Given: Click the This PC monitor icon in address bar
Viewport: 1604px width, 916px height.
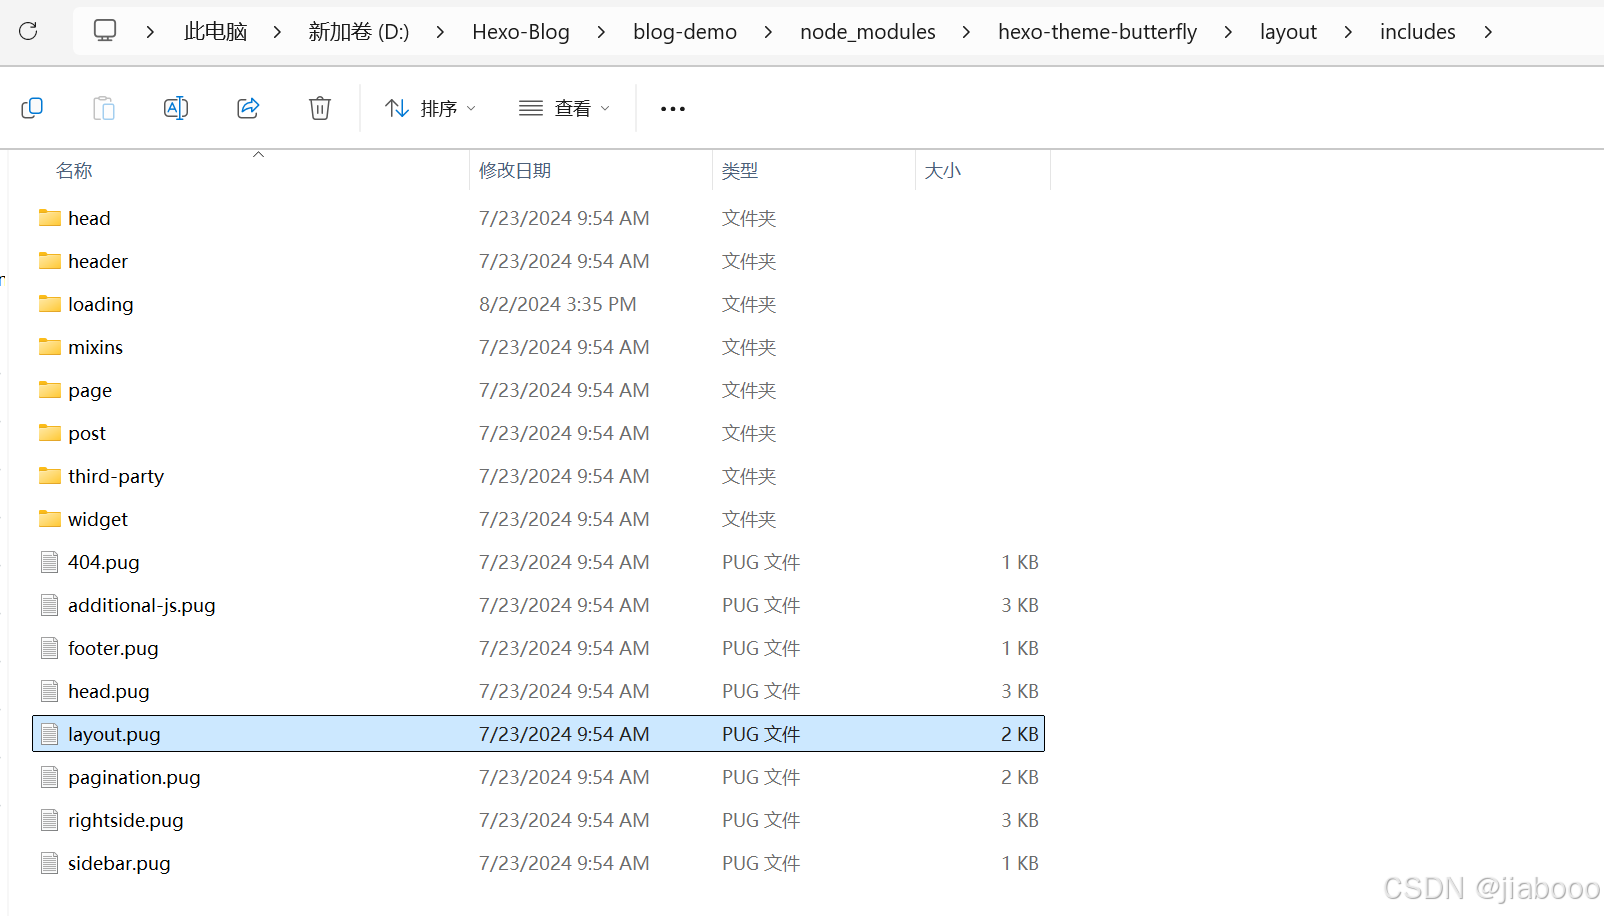Looking at the screenshot, I should tap(105, 31).
